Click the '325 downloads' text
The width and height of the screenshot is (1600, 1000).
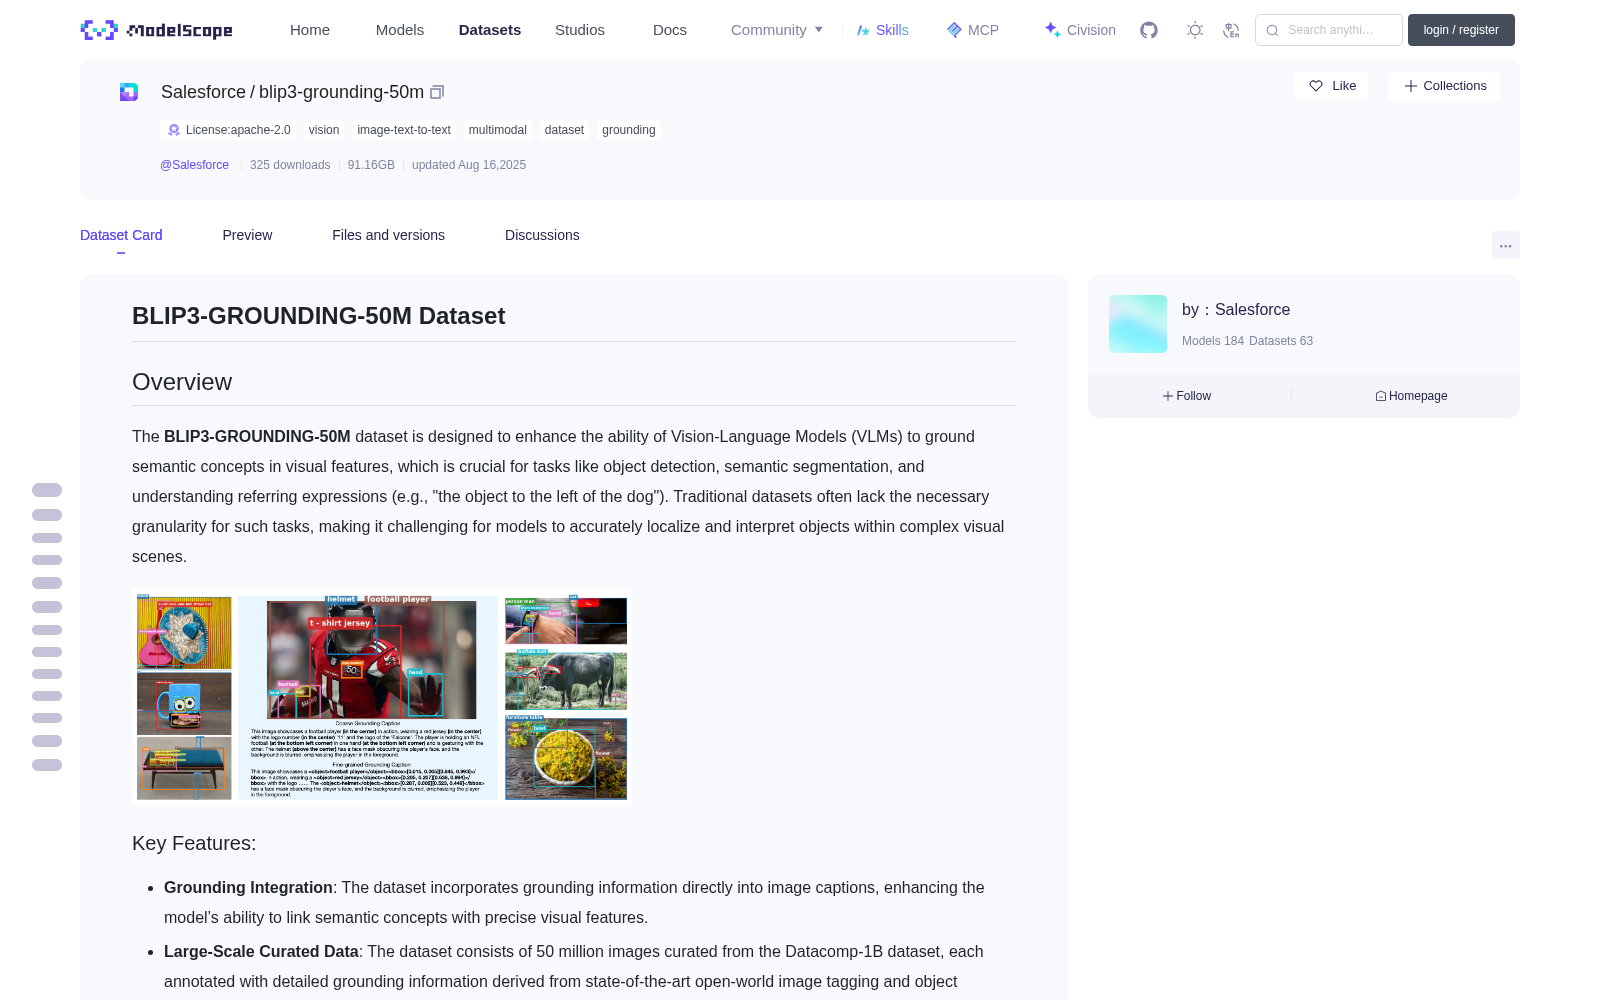coord(290,165)
